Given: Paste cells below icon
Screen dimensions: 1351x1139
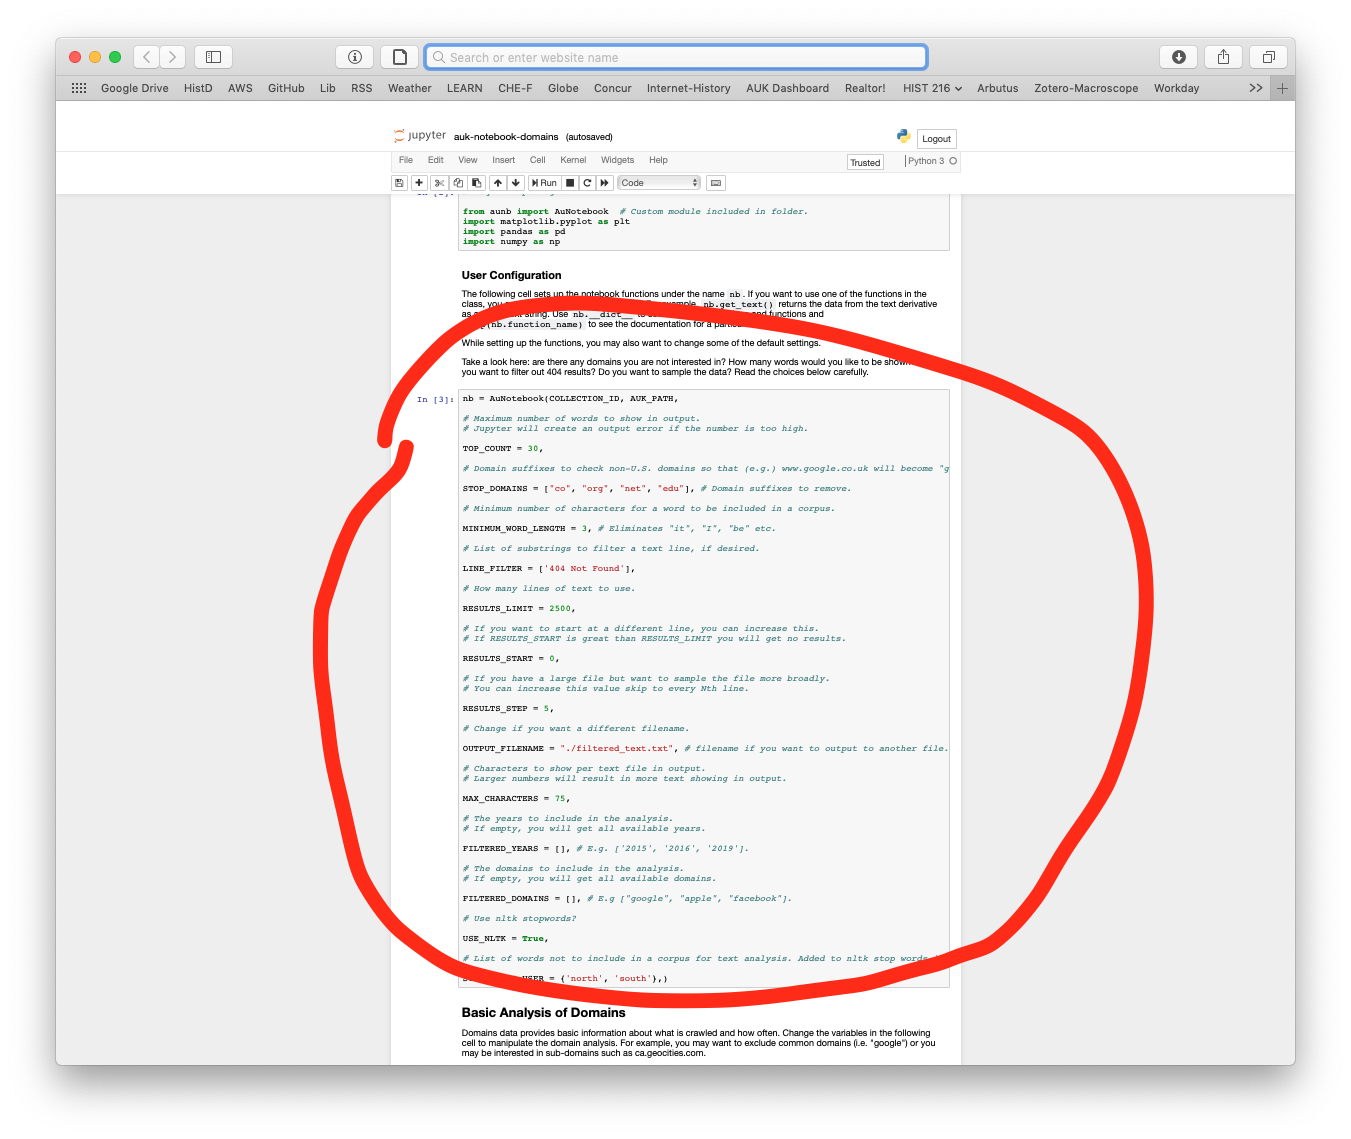Looking at the screenshot, I should point(477,183).
